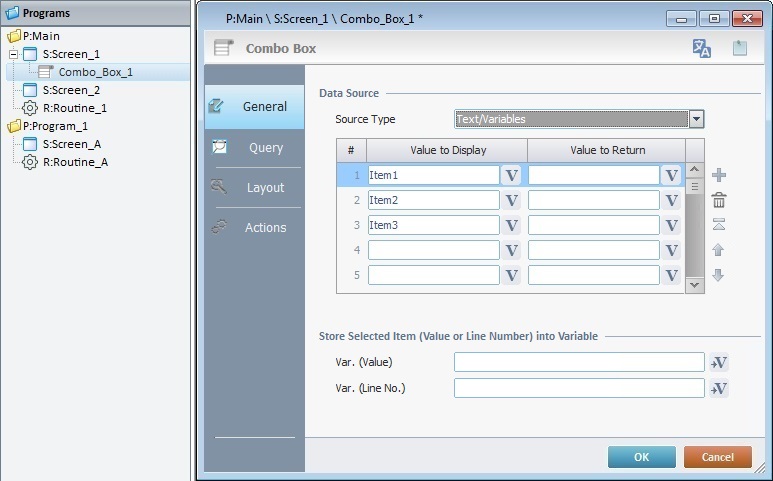773x481 pixels.
Task: Open the translation icon in the header
Action: (x=702, y=48)
